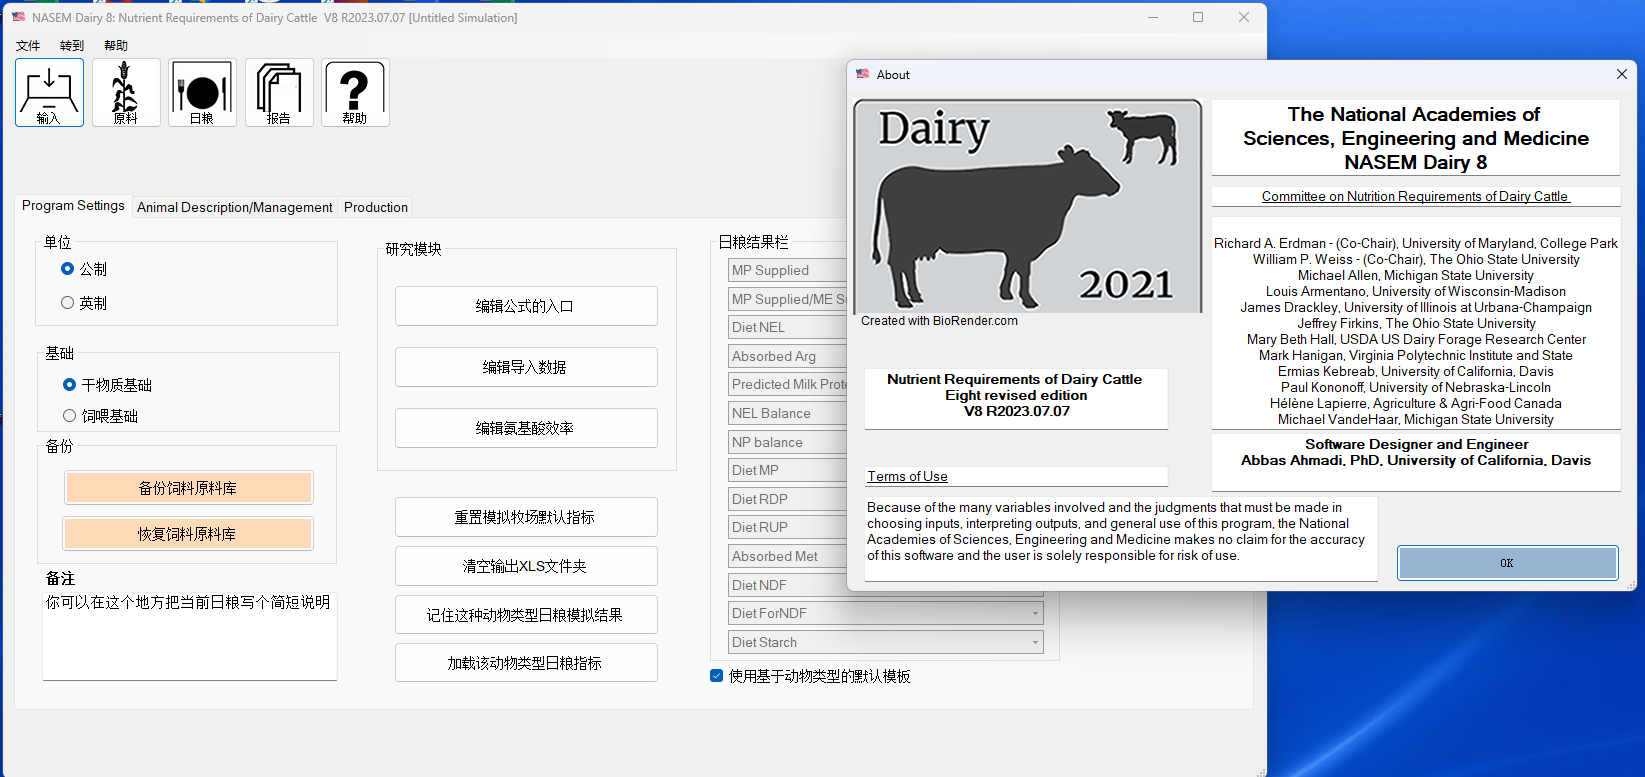1645x777 pixels.
Task: Click the 编辑导入数据 button
Action: coord(526,367)
